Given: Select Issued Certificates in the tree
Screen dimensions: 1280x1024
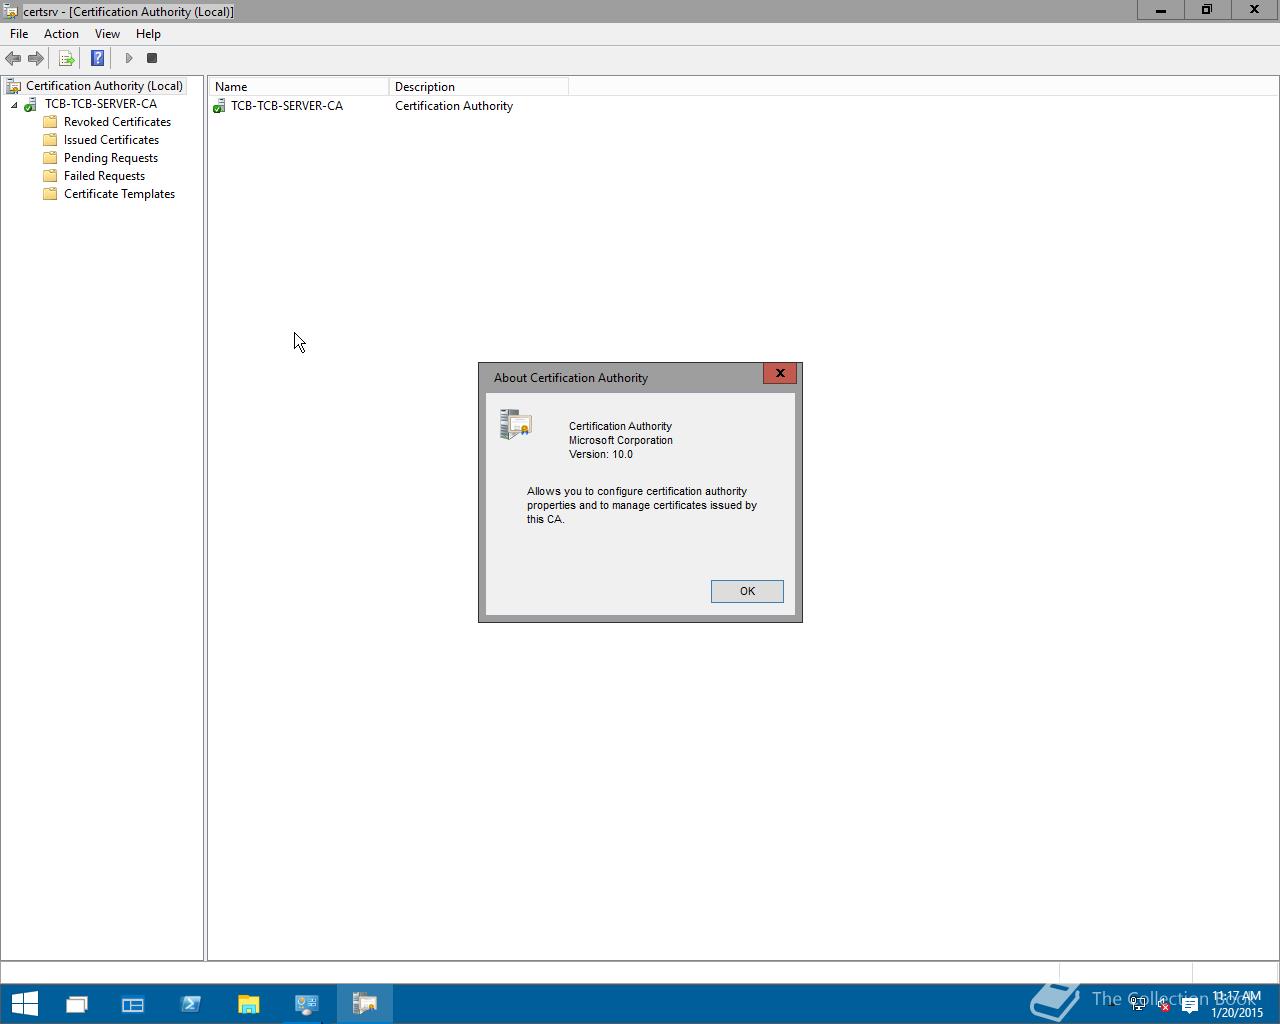Looking at the screenshot, I should click(111, 140).
